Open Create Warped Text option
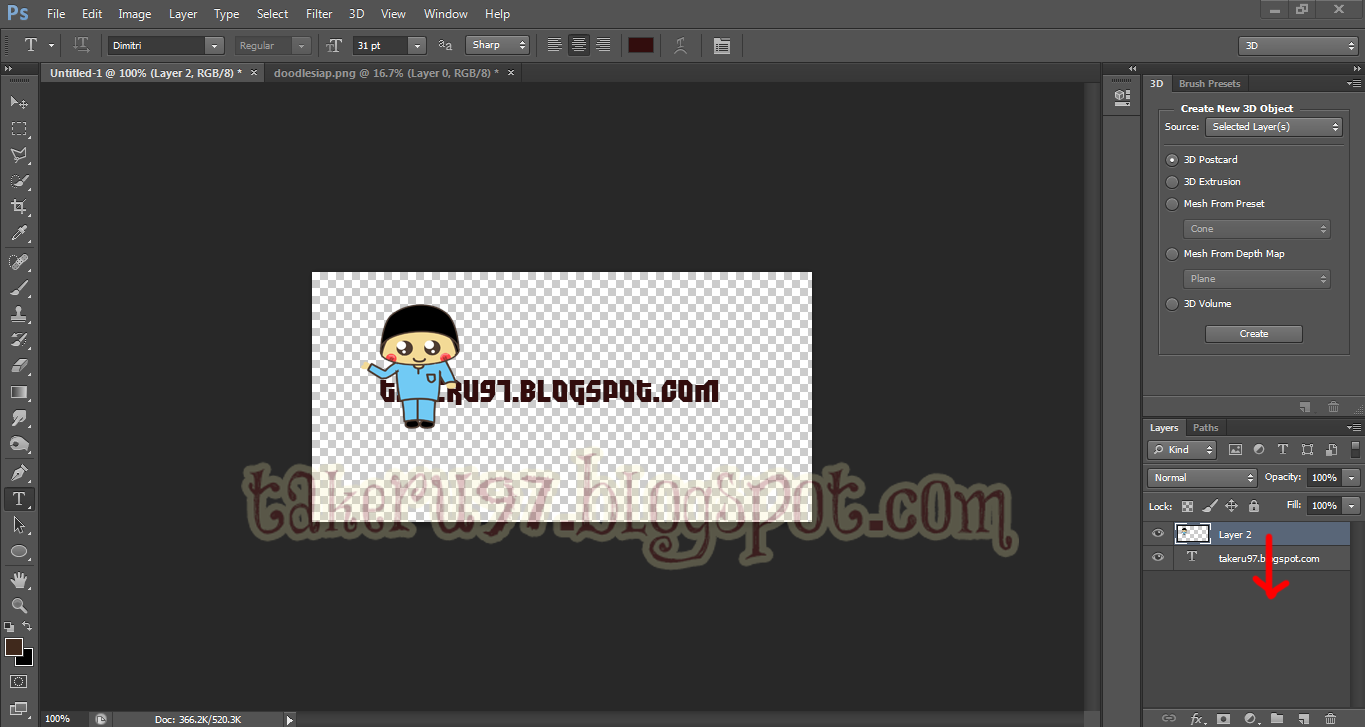The width and height of the screenshot is (1365, 727). click(x=680, y=45)
